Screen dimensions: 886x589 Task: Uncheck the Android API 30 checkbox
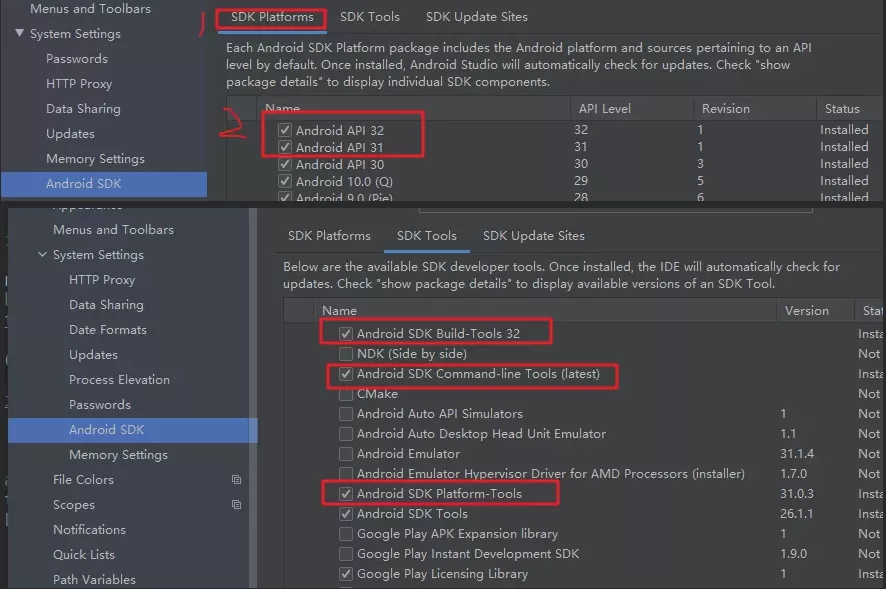(285, 164)
